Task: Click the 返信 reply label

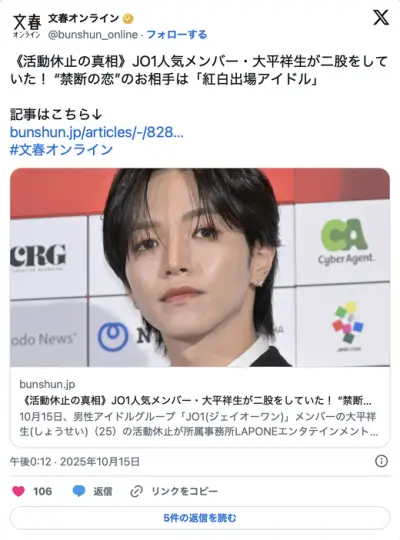Action: [x=102, y=491]
